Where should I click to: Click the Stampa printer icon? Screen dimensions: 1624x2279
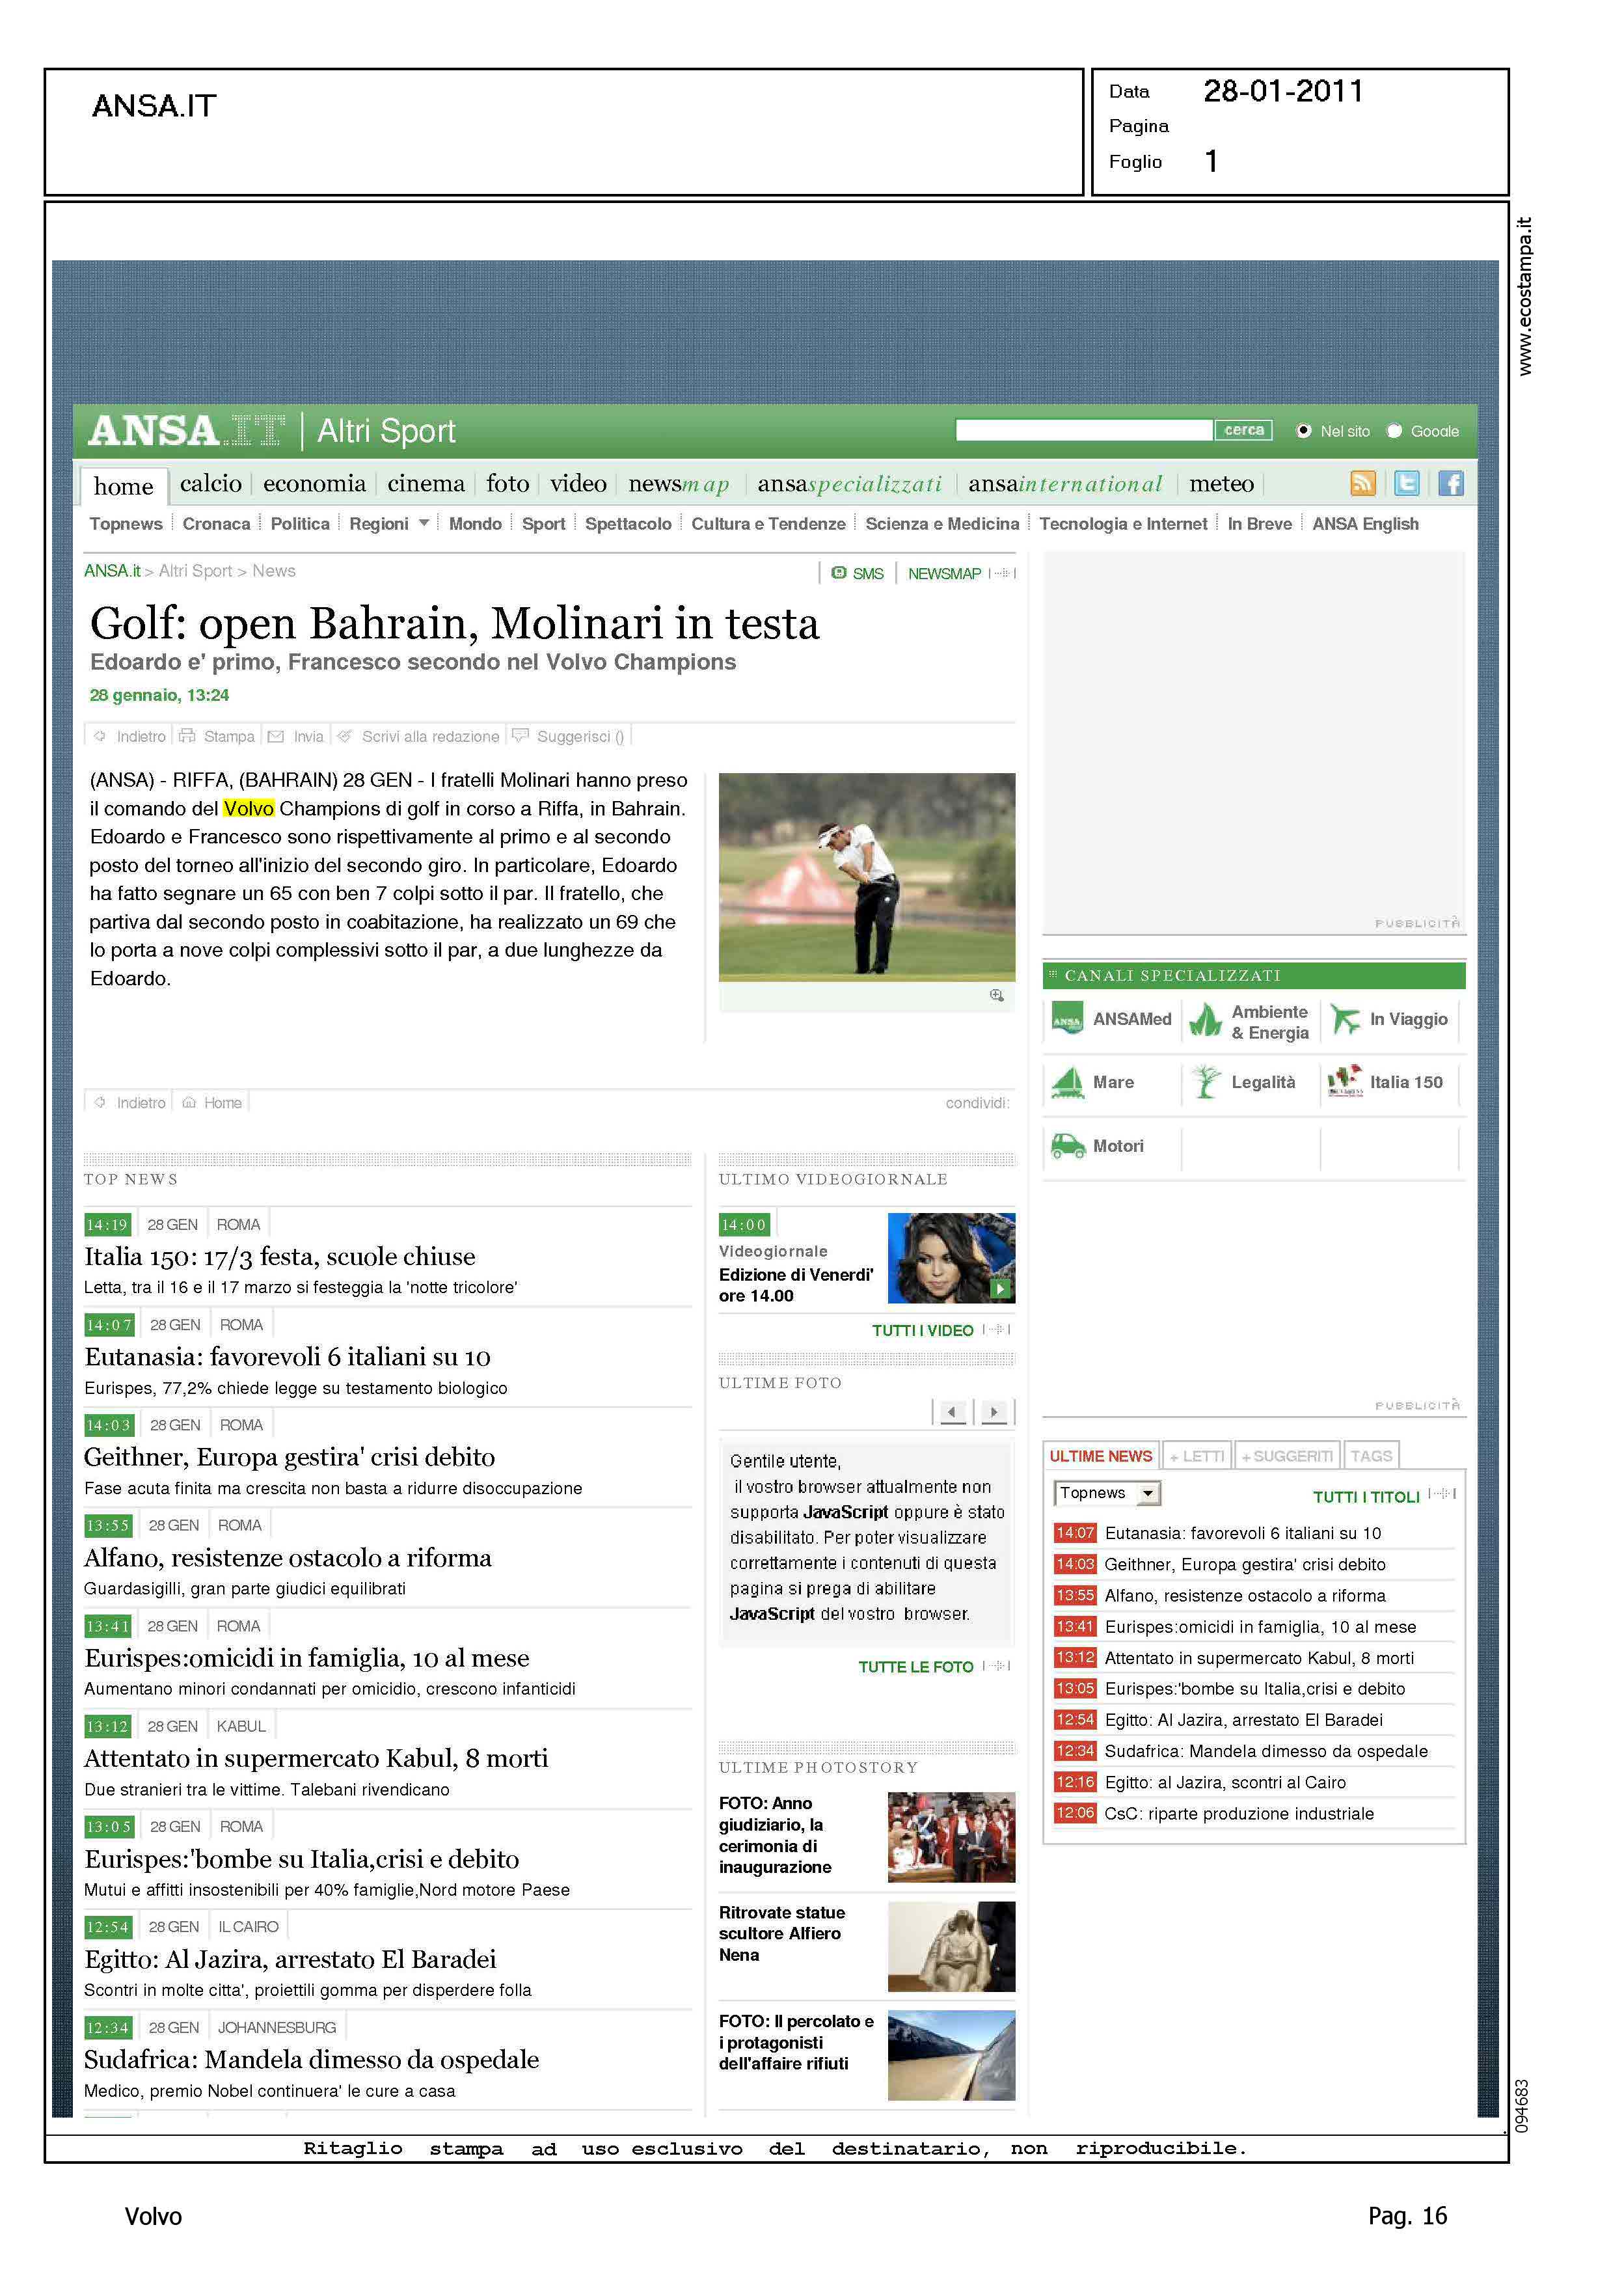click(x=187, y=736)
